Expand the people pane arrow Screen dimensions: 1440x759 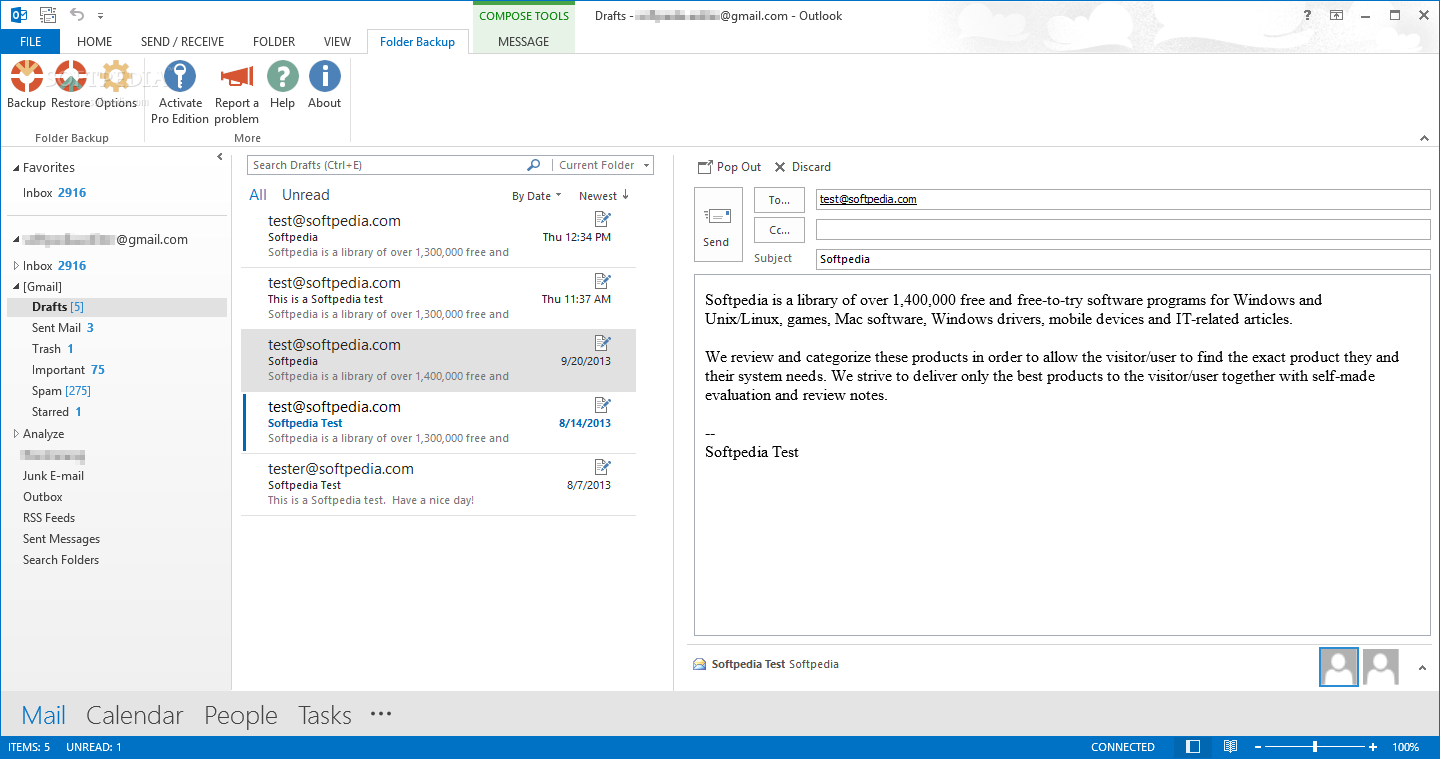(x=1423, y=667)
